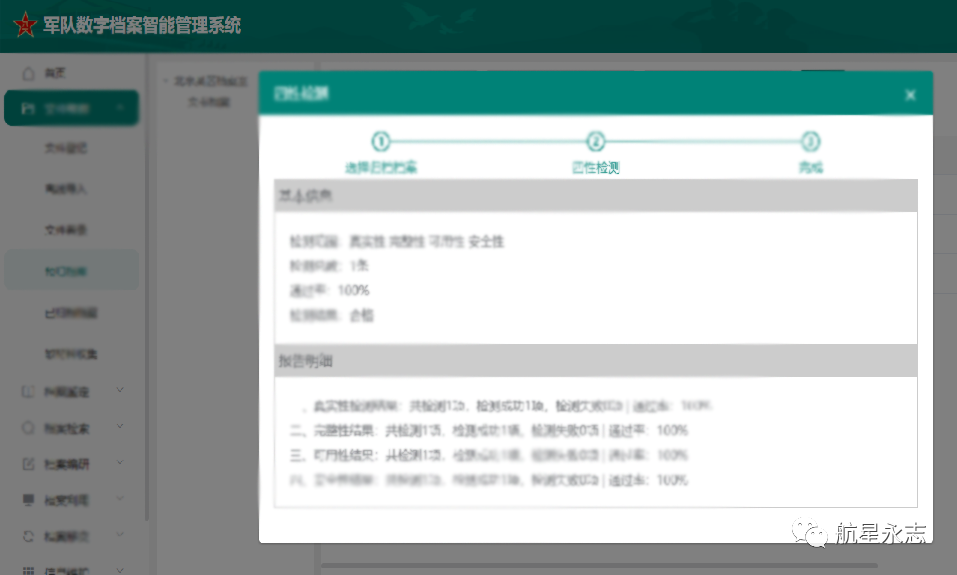Click the circular search icon in sidebar
957x575 pixels.
28,428
